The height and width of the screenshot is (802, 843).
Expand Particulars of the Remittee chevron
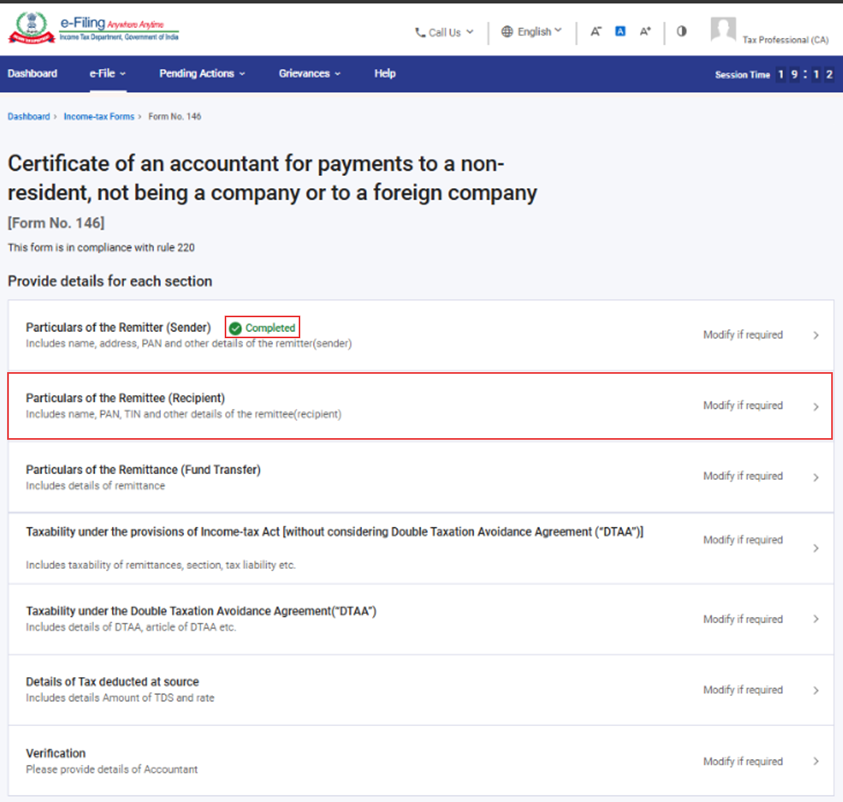pos(816,407)
